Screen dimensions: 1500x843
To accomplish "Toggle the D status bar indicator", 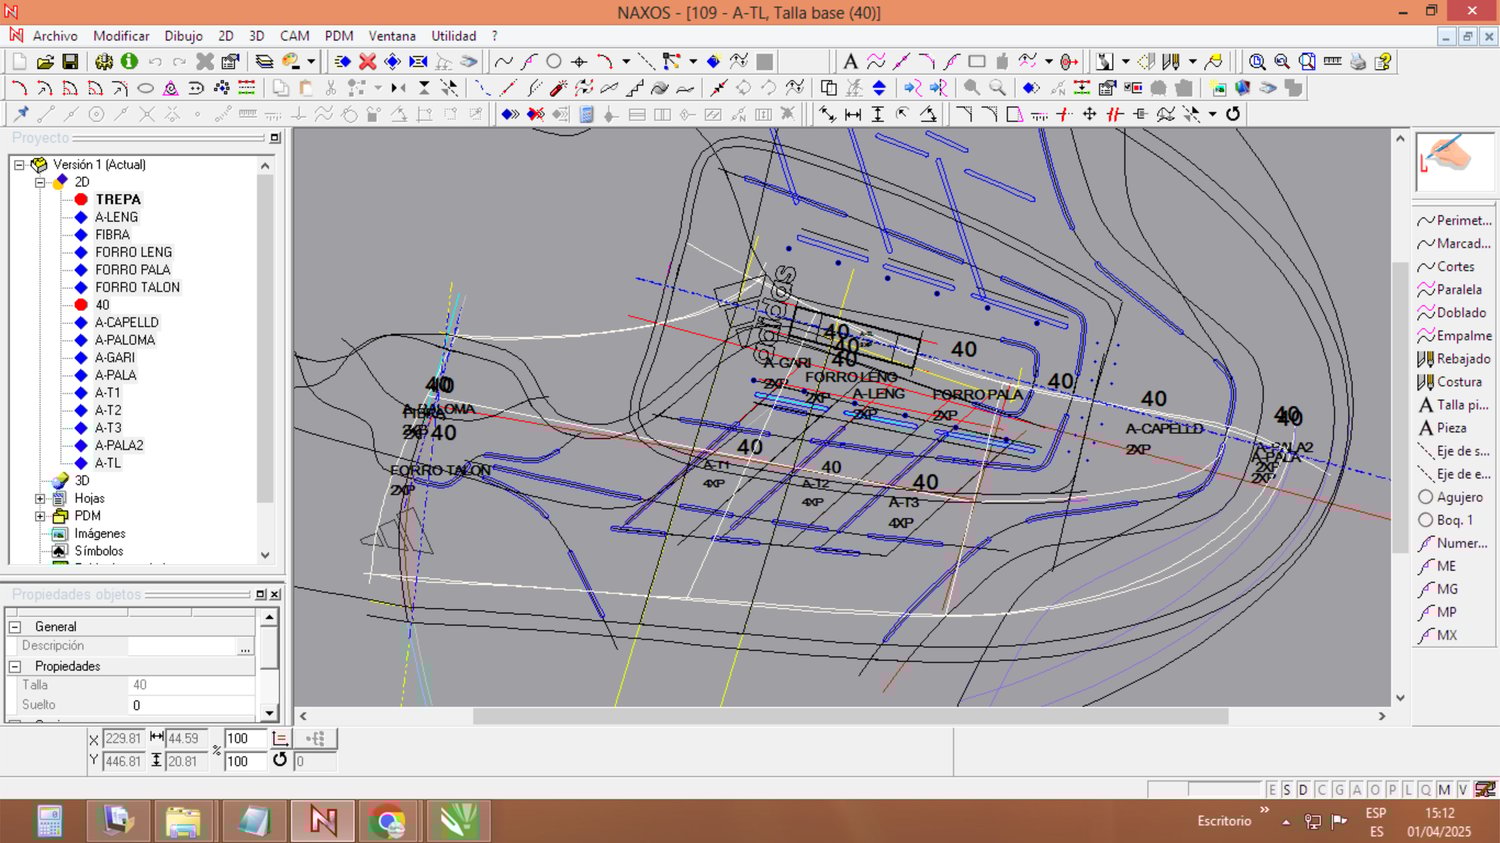I will (x=1303, y=790).
